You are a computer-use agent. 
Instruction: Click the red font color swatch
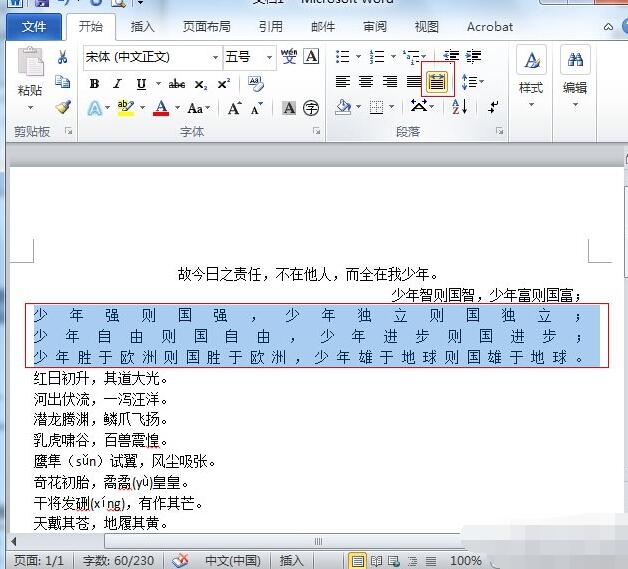[160, 108]
